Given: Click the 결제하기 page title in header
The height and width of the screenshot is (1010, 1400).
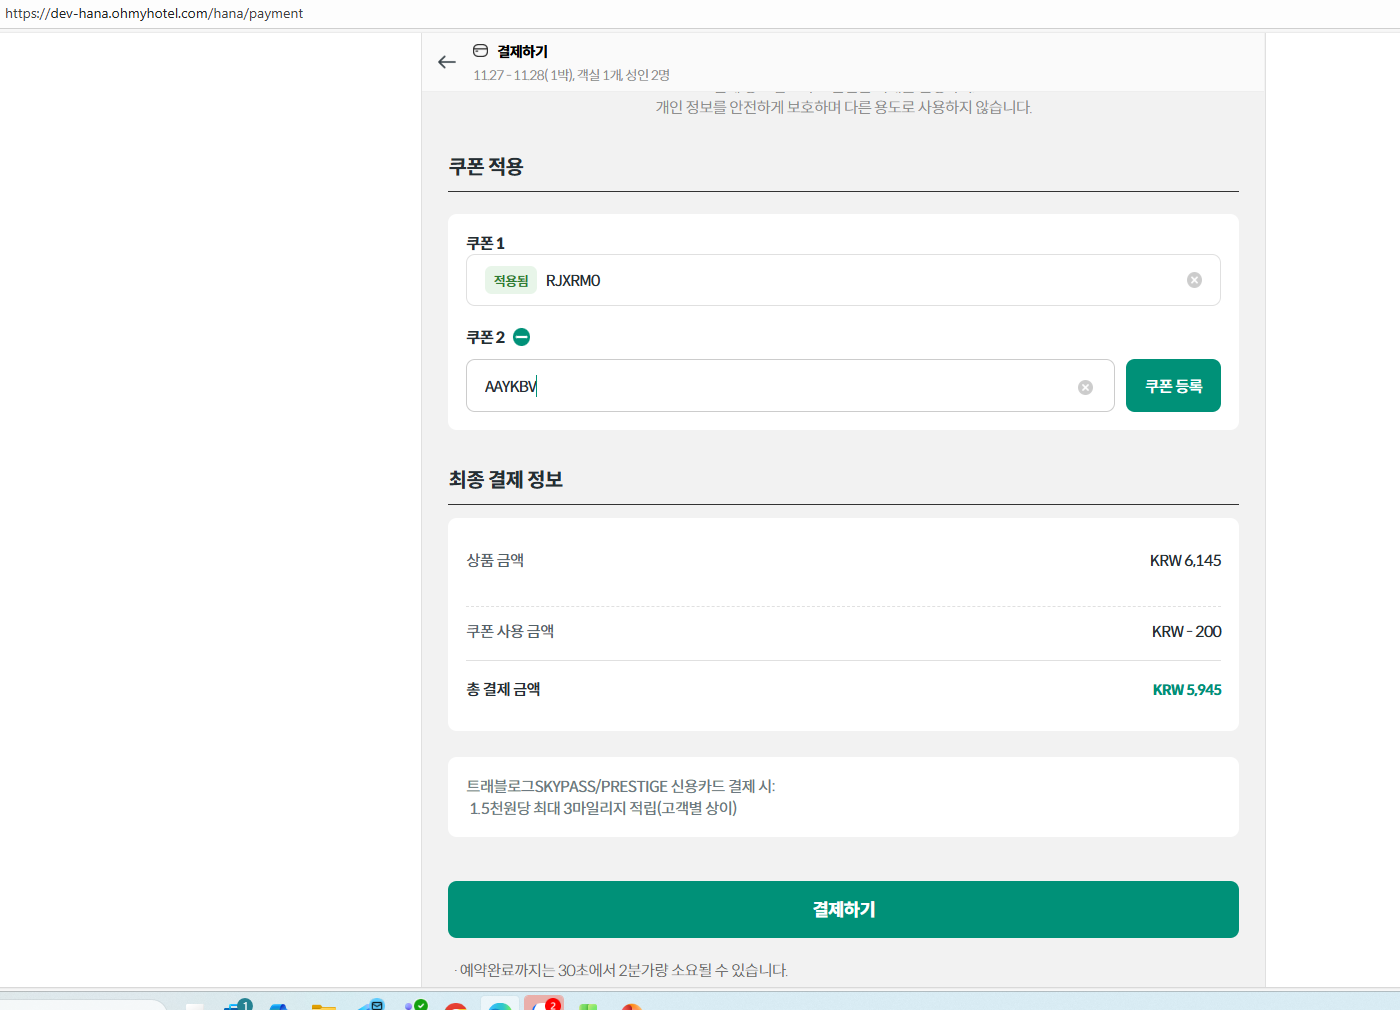Looking at the screenshot, I should (522, 51).
